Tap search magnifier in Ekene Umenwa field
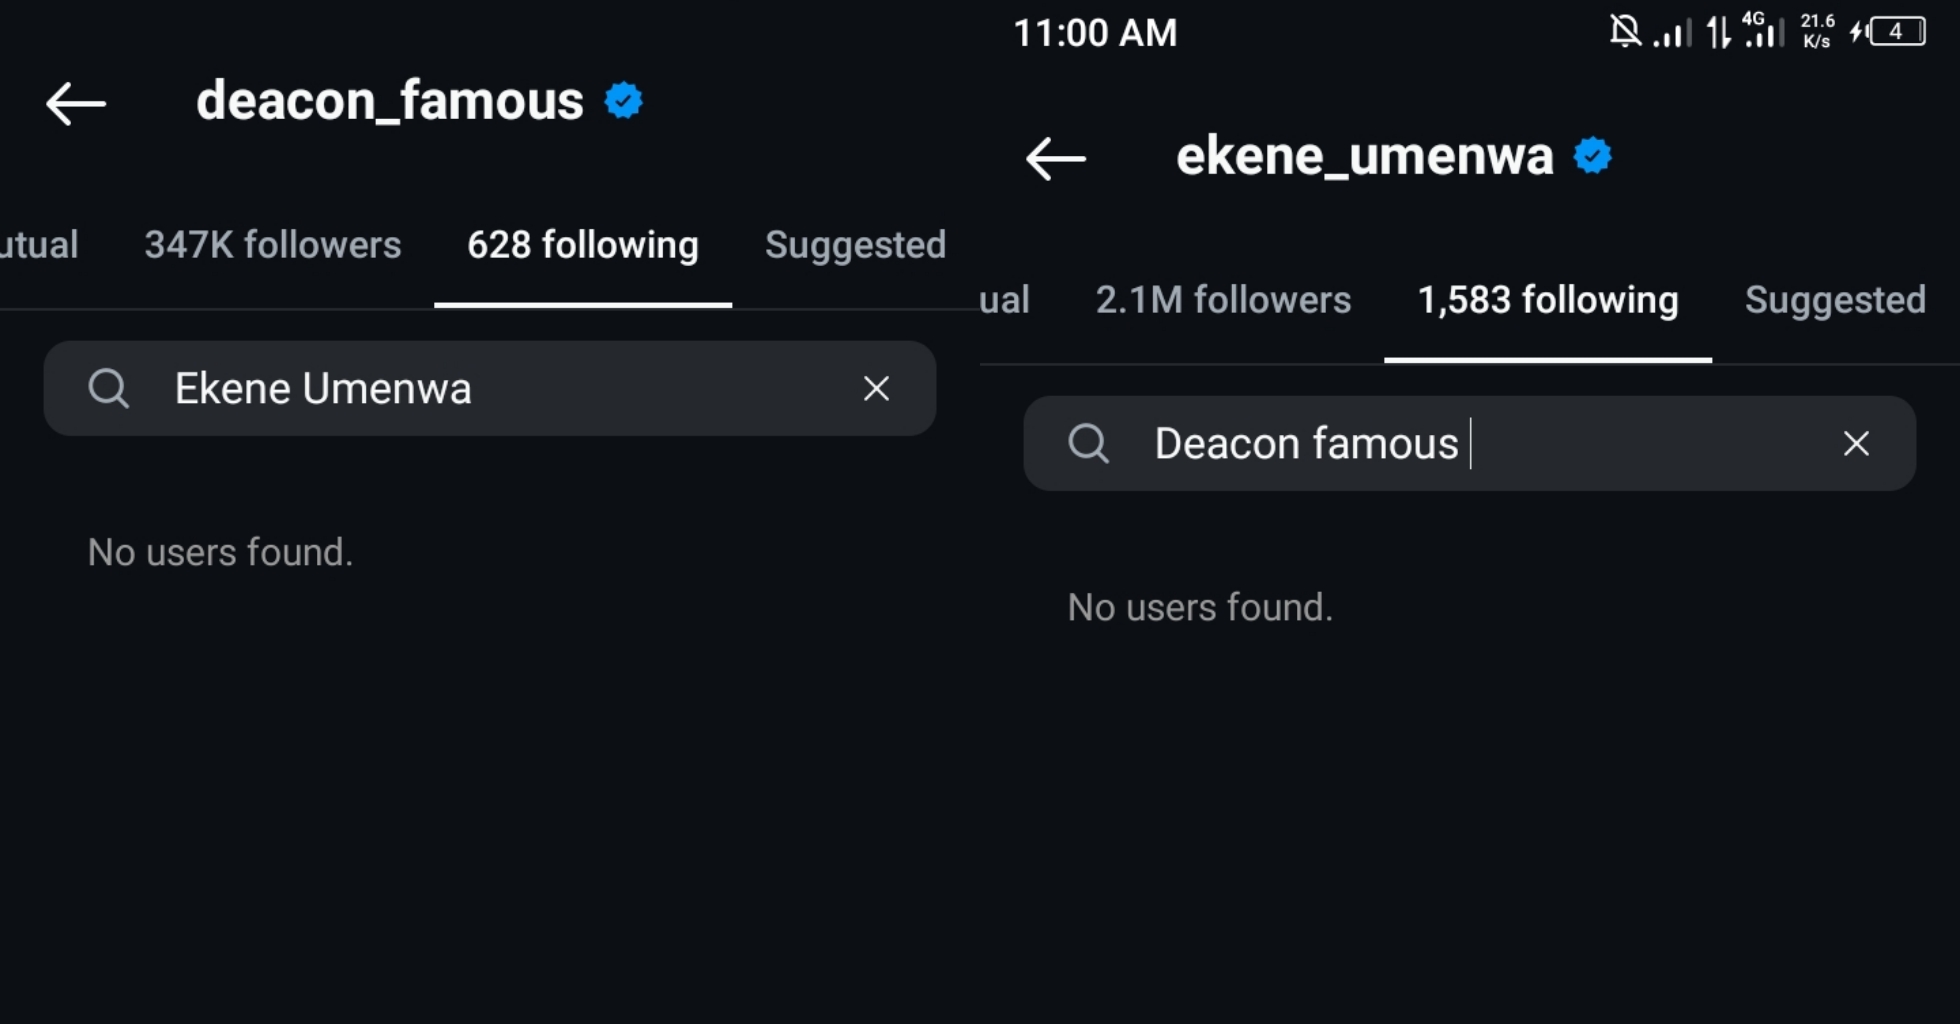The image size is (1960, 1024). (109, 388)
